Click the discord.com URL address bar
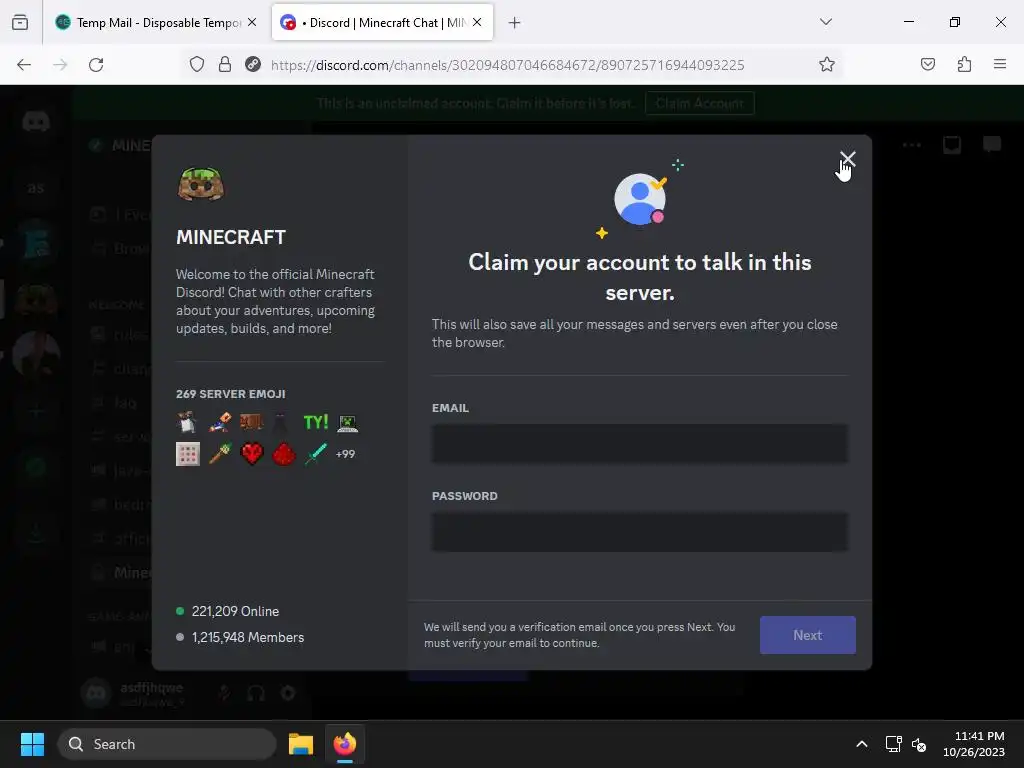The width and height of the screenshot is (1024, 768). click(507, 65)
